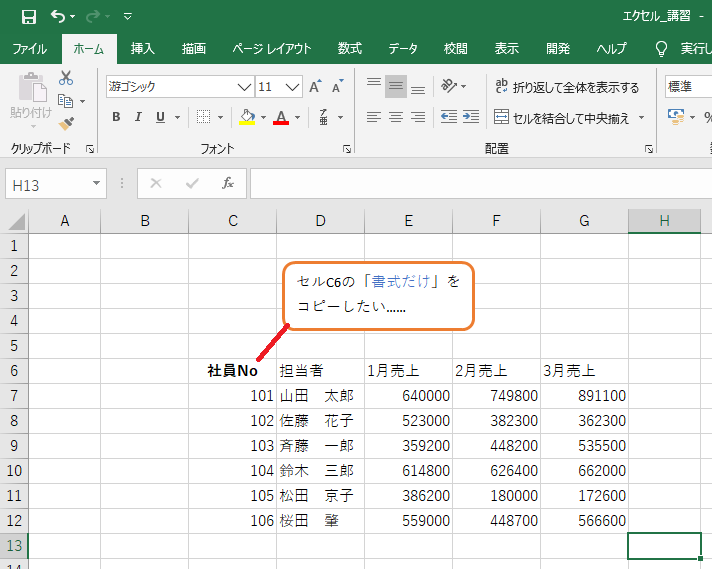
Task: Click the Copy icon
Action: pos(66,101)
